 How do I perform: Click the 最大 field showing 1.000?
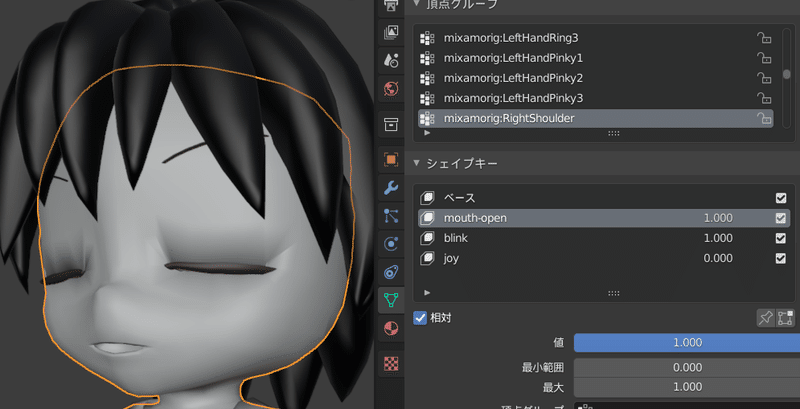tap(687, 387)
